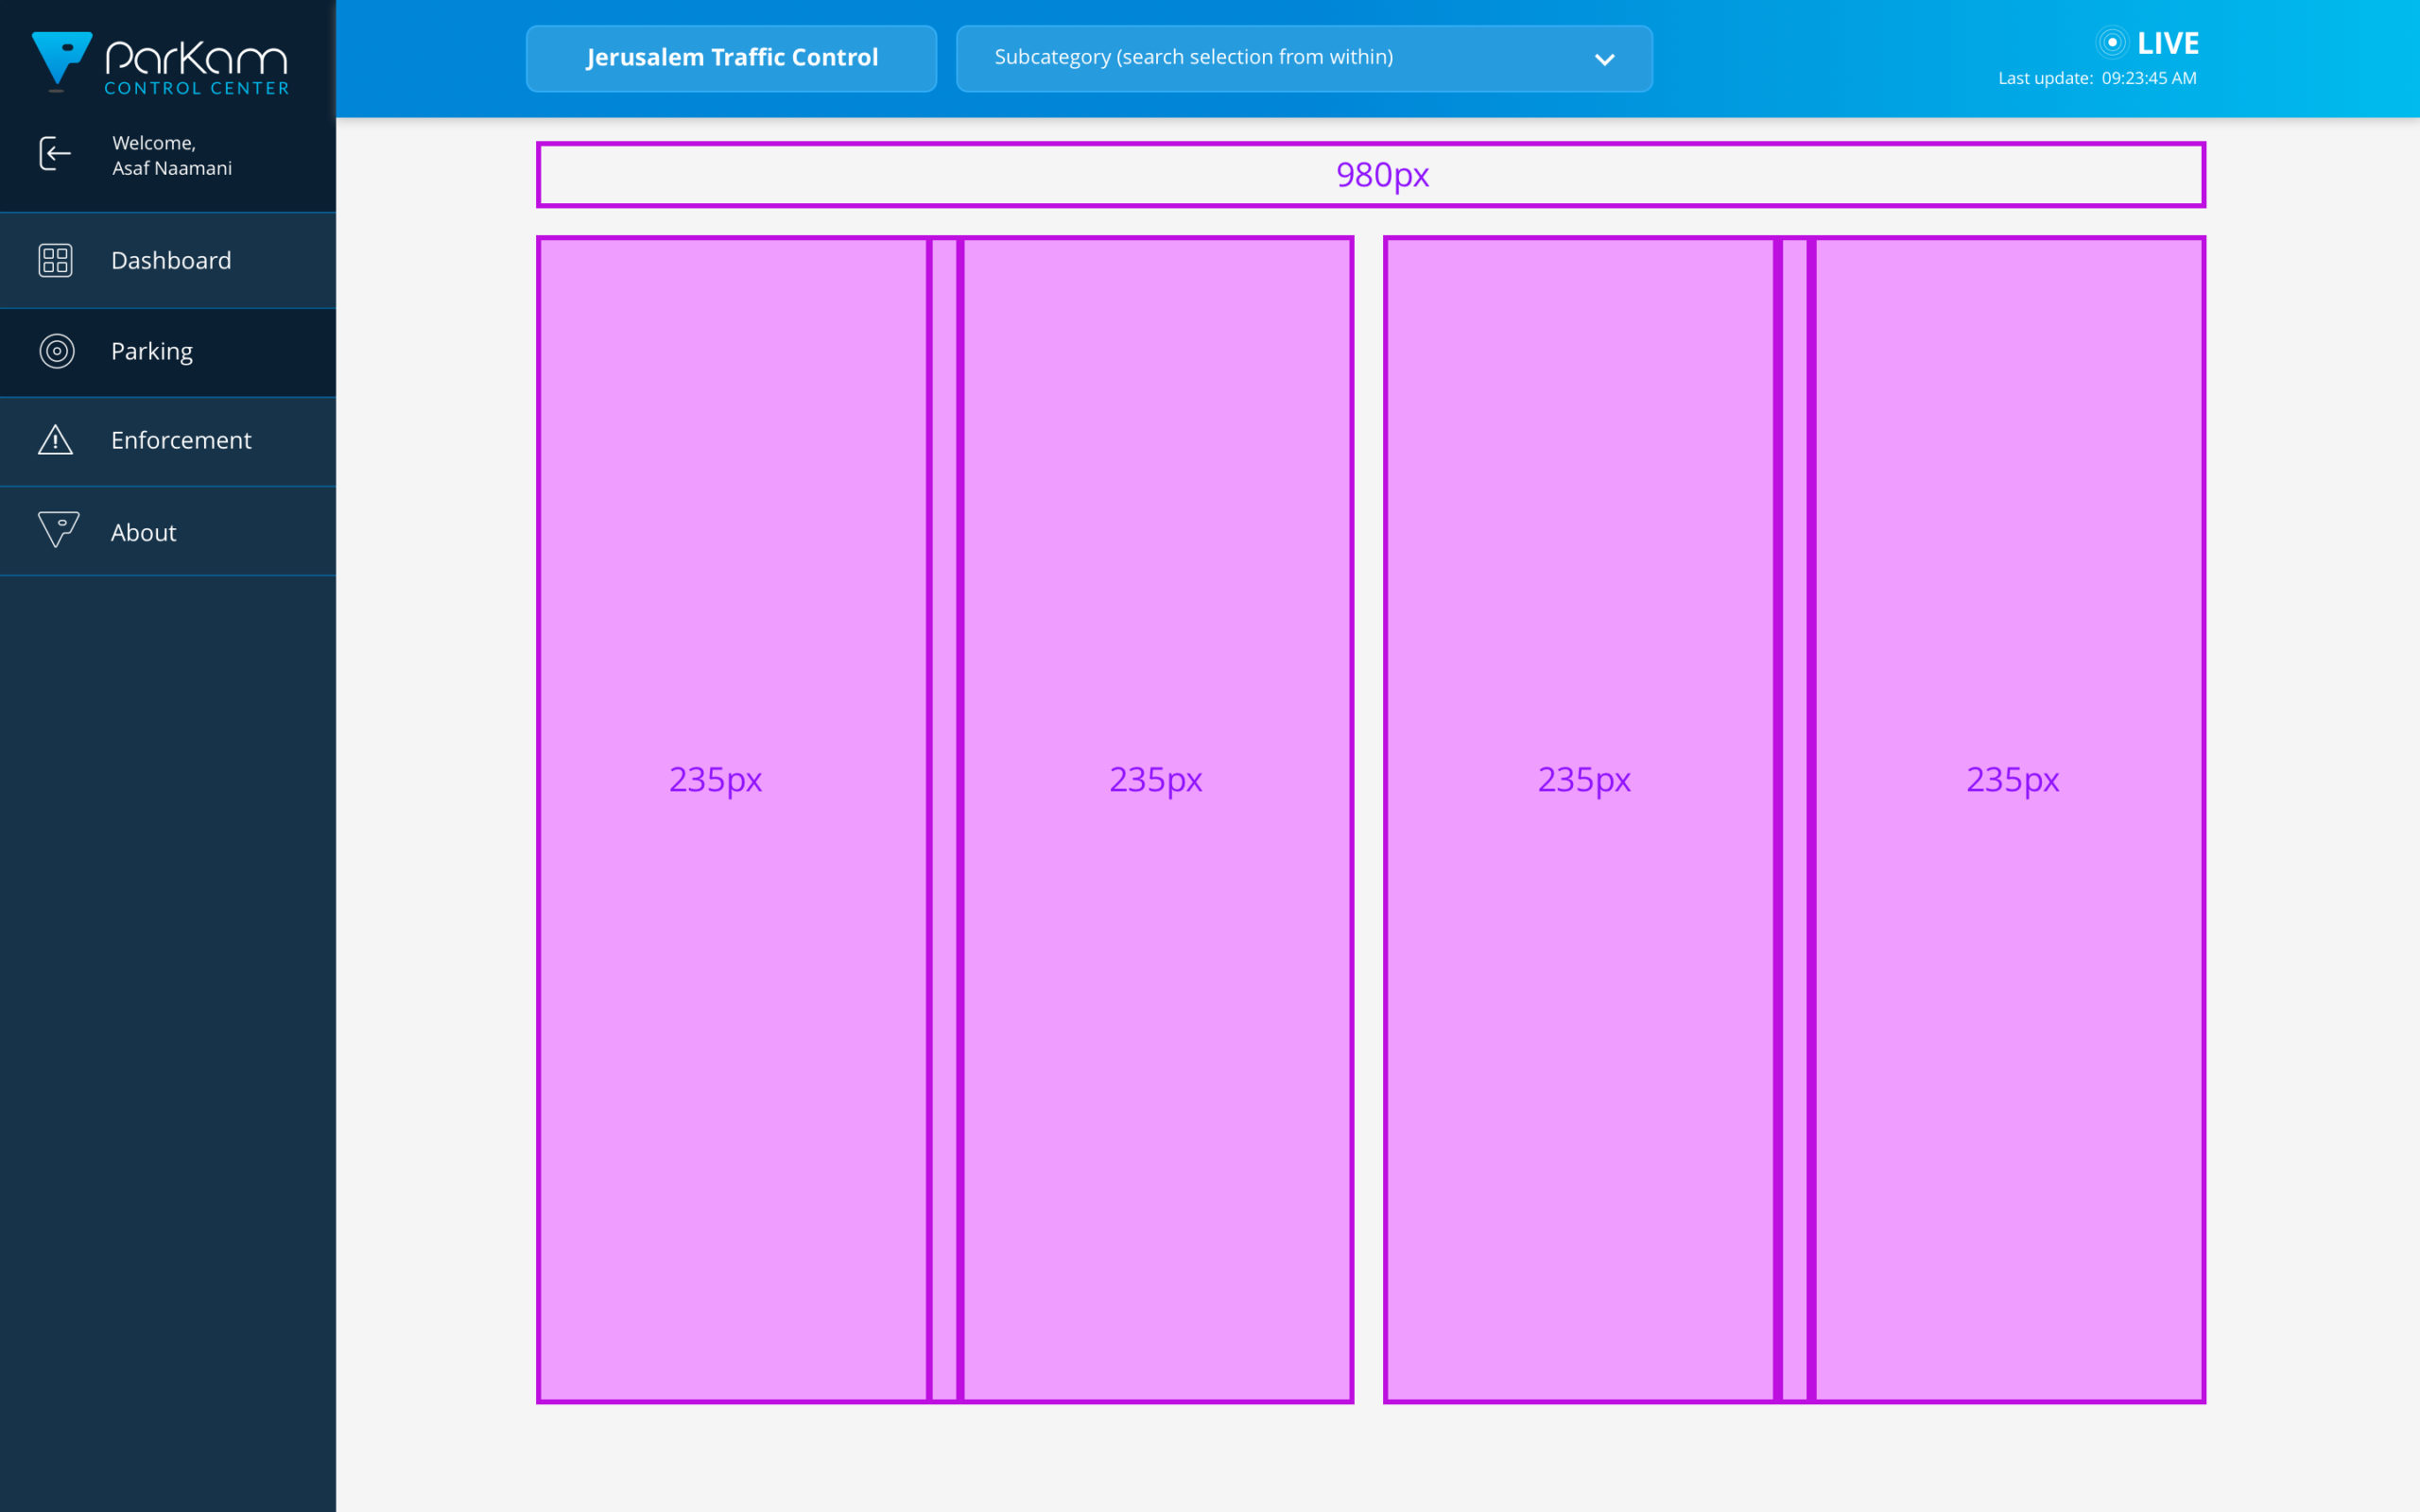Click the logout arrow icon

point(55,154)
